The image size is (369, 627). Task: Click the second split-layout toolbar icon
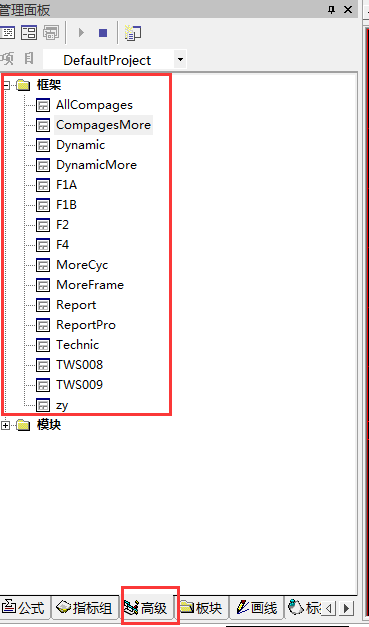(x=29, y=33)
